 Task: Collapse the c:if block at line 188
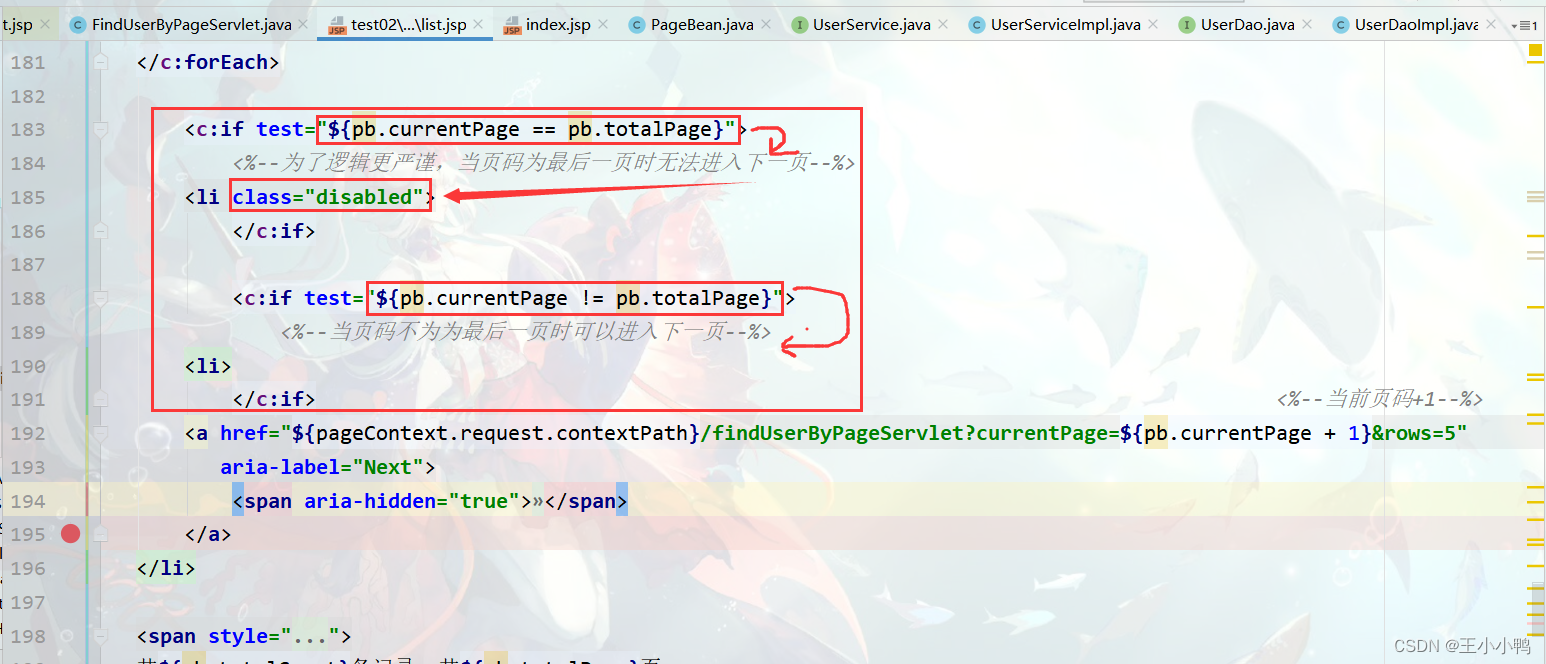point(100,298)
